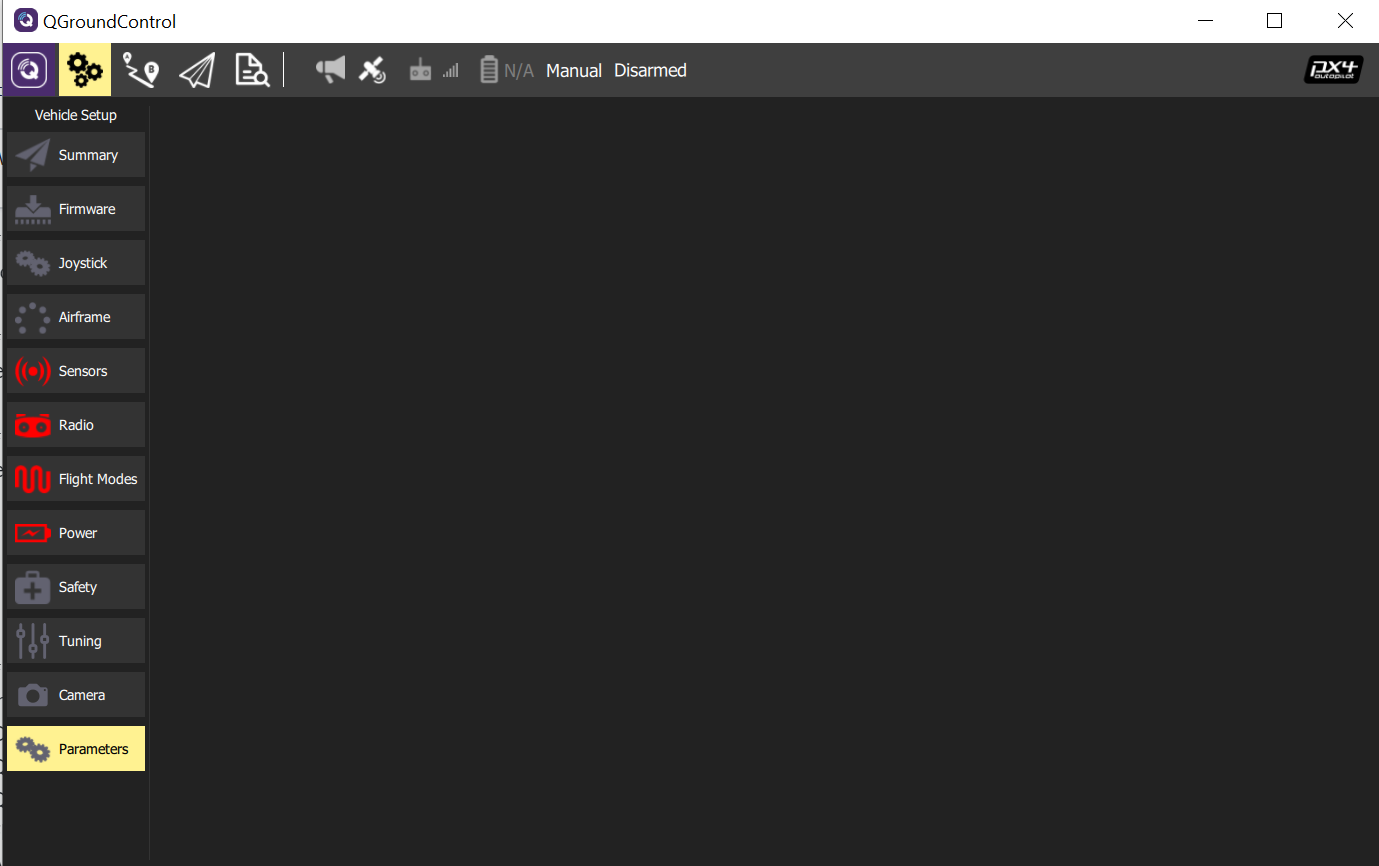
Task: Open the Radio calibration icon
Action: point(75,424)
